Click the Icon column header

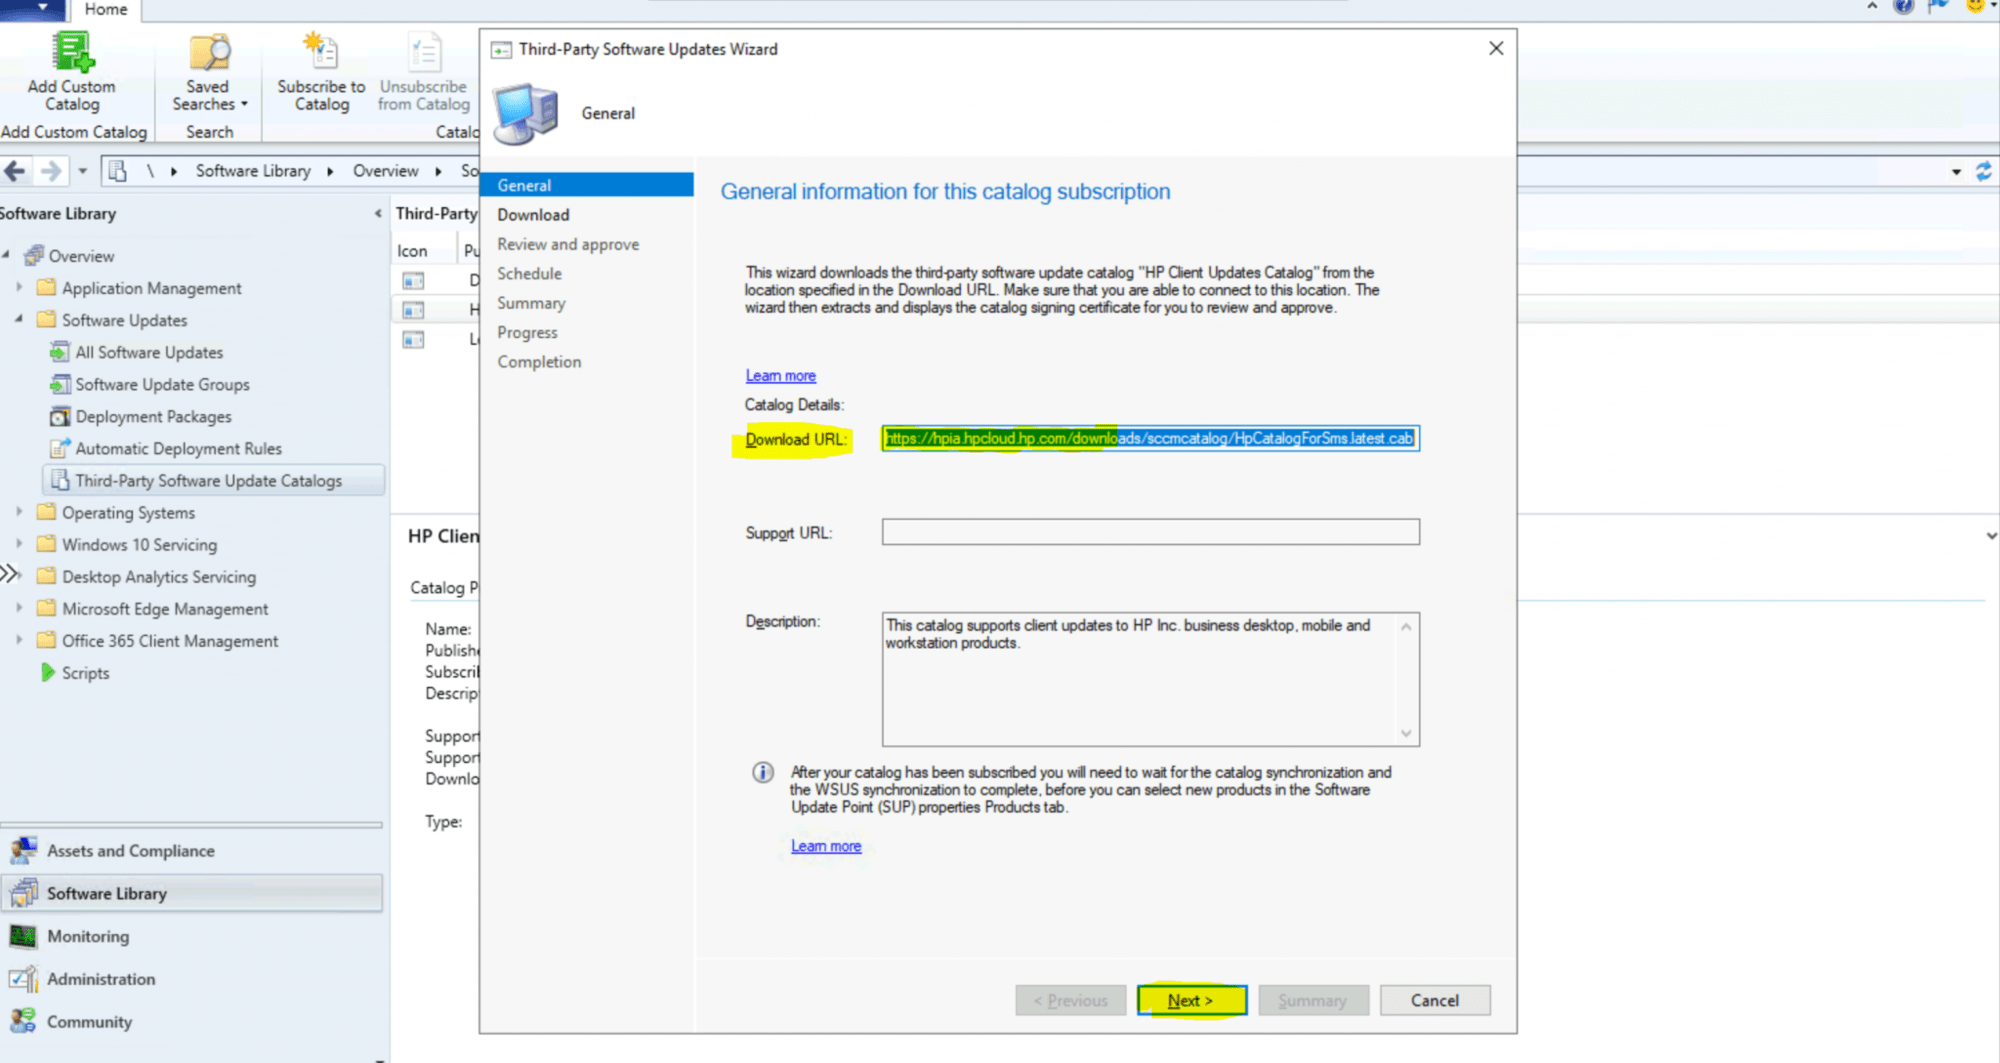tap(412, 250)
